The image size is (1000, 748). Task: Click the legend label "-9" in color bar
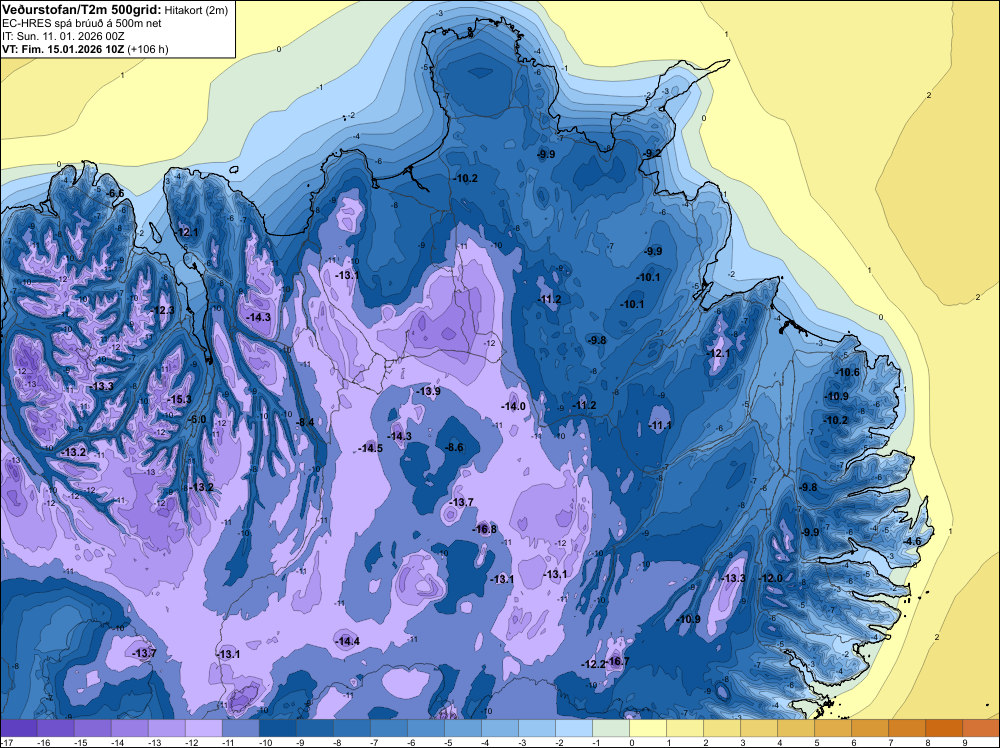click(x=300, y=742)
